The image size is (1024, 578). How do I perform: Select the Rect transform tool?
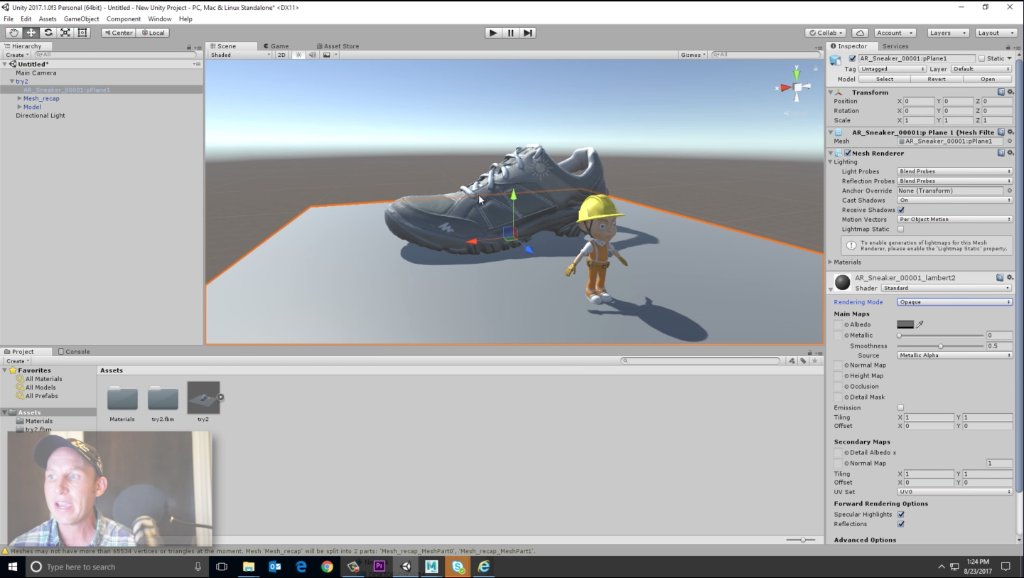click(x=83, y=32)
